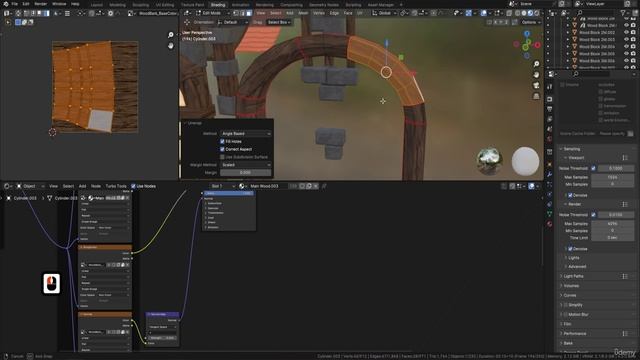640x360 pixels.
Task: Open the Output properties tab icon
Action: tap(550, 109)
